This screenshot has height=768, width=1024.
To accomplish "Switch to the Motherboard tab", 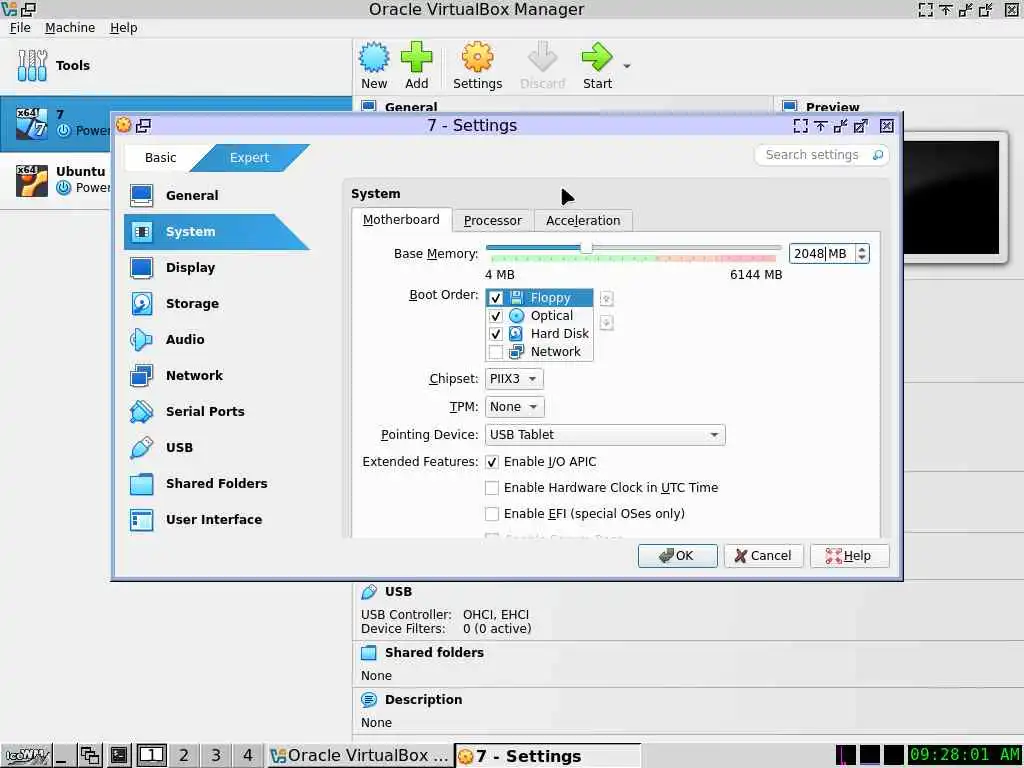I will pyautogui.click(x=401, y=220).
